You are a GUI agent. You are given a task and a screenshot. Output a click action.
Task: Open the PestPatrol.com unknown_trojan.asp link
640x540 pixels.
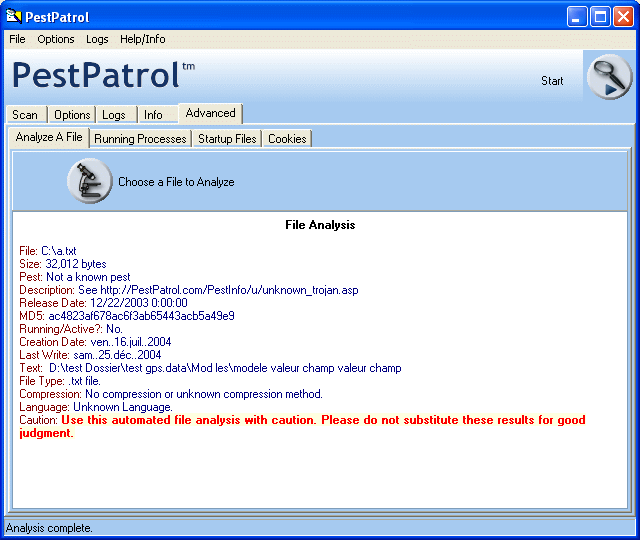click(x=229, y=290)
